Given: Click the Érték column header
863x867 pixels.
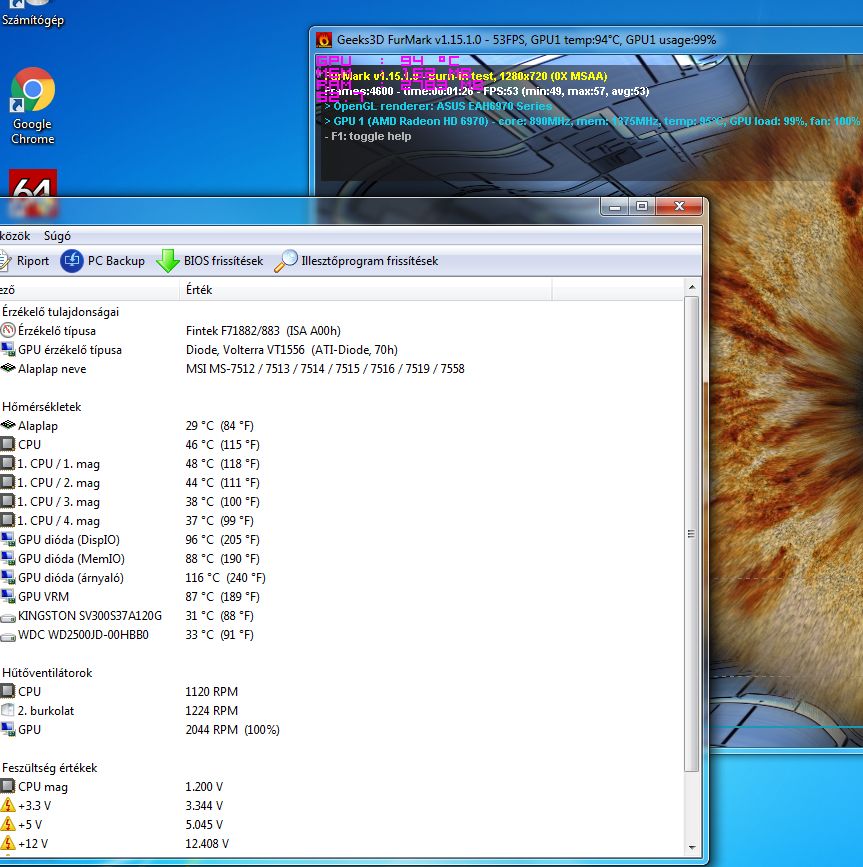Looking at the screenshot, I should [x=365, y=290].
